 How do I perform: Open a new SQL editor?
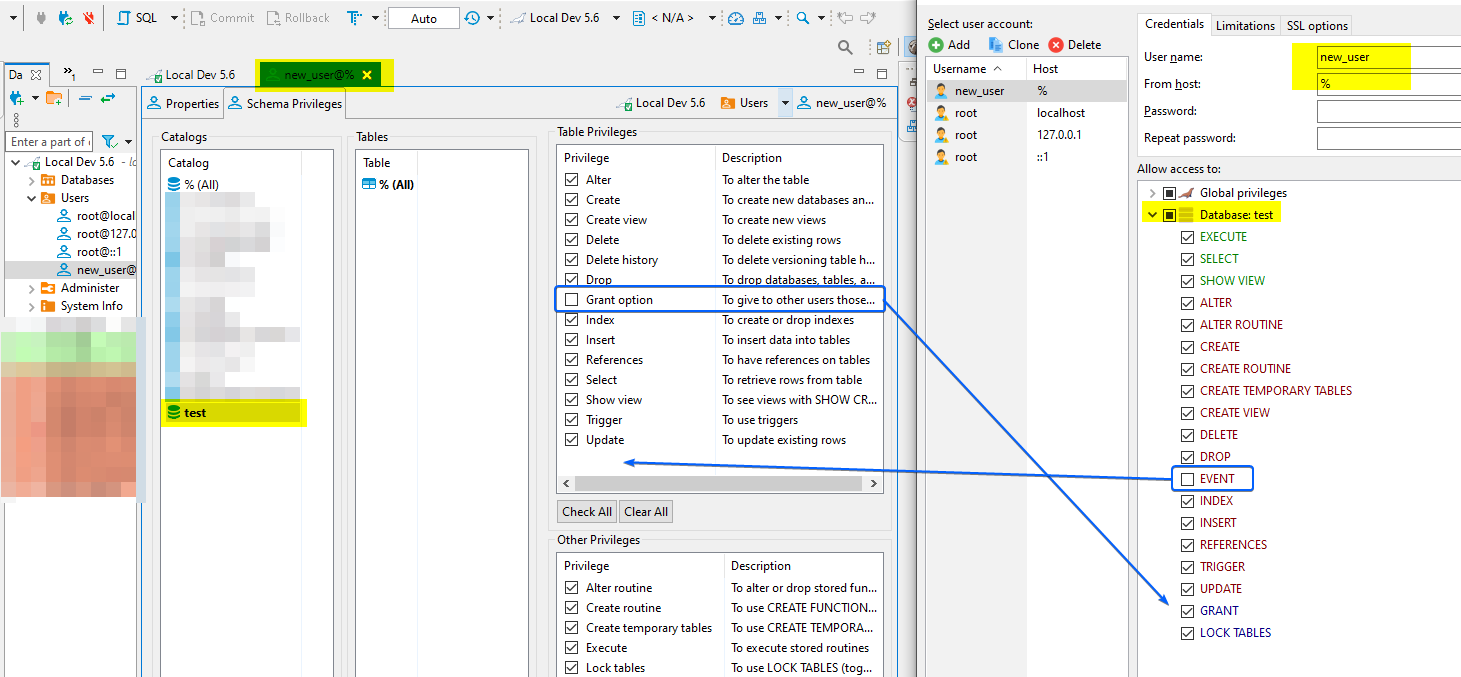[x=136, y=18]
